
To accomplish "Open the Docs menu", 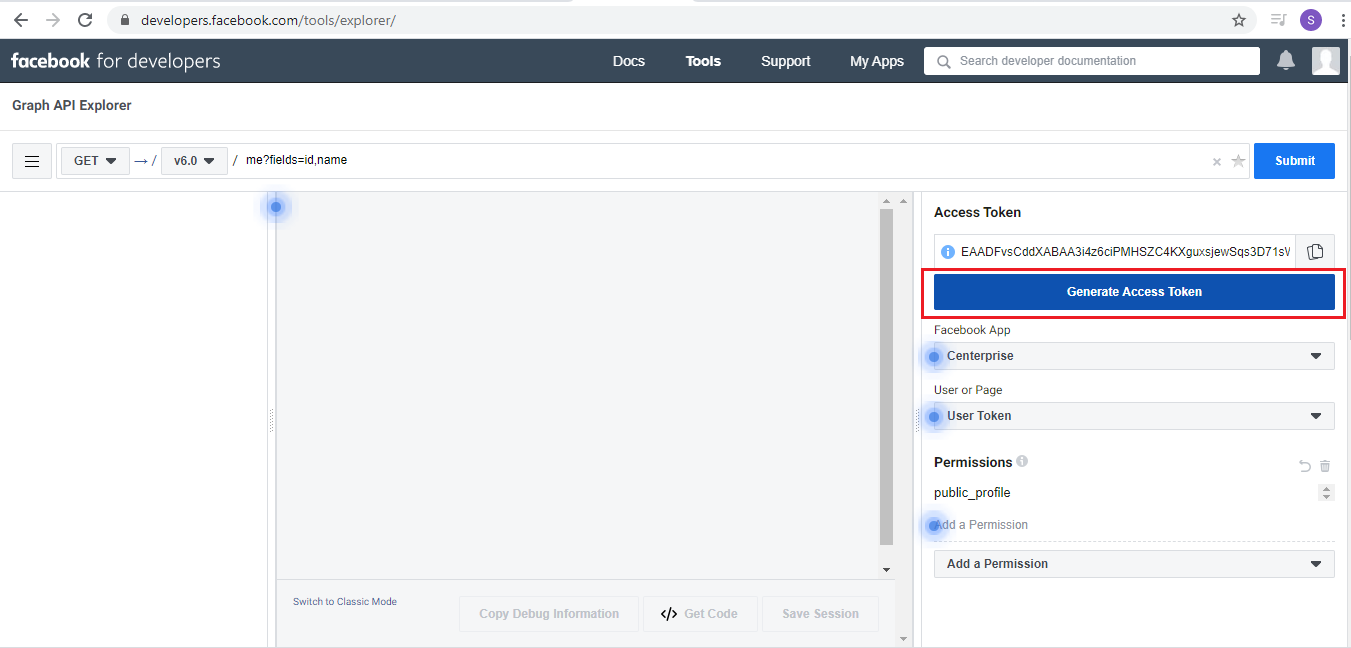I will [629, 61].
